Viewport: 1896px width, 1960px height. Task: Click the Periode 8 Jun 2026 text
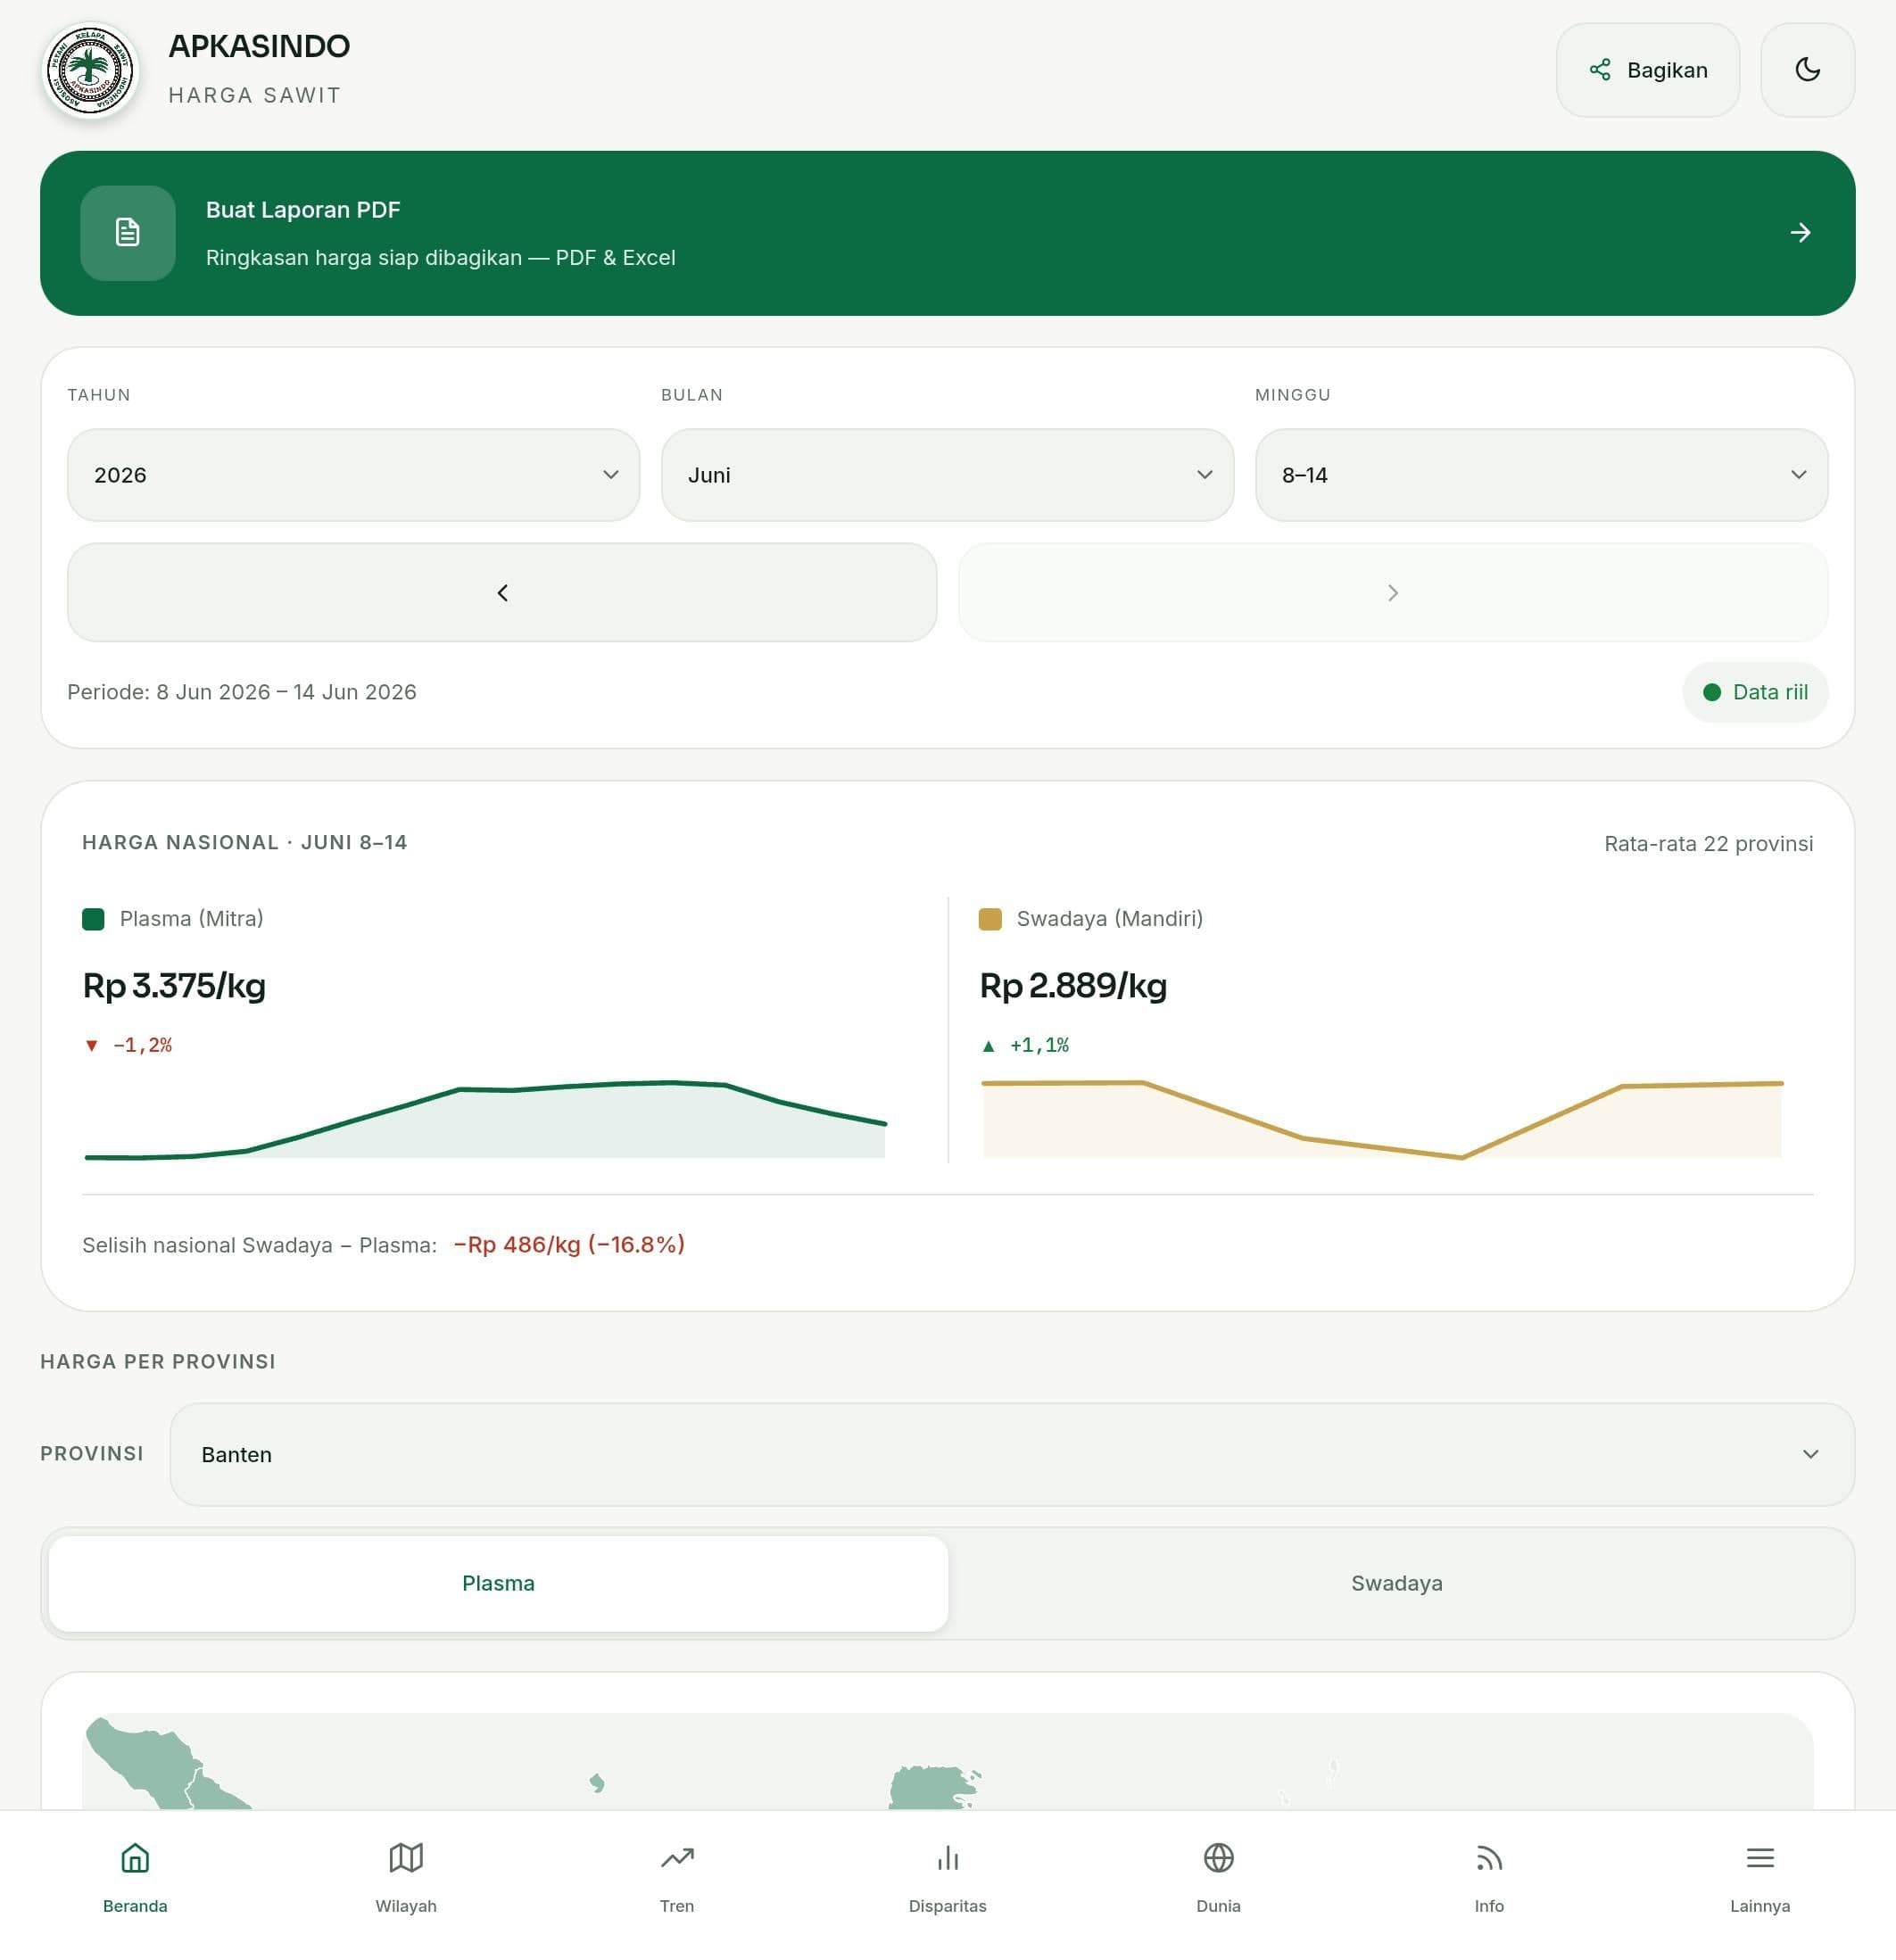click(x=242, y=692)
